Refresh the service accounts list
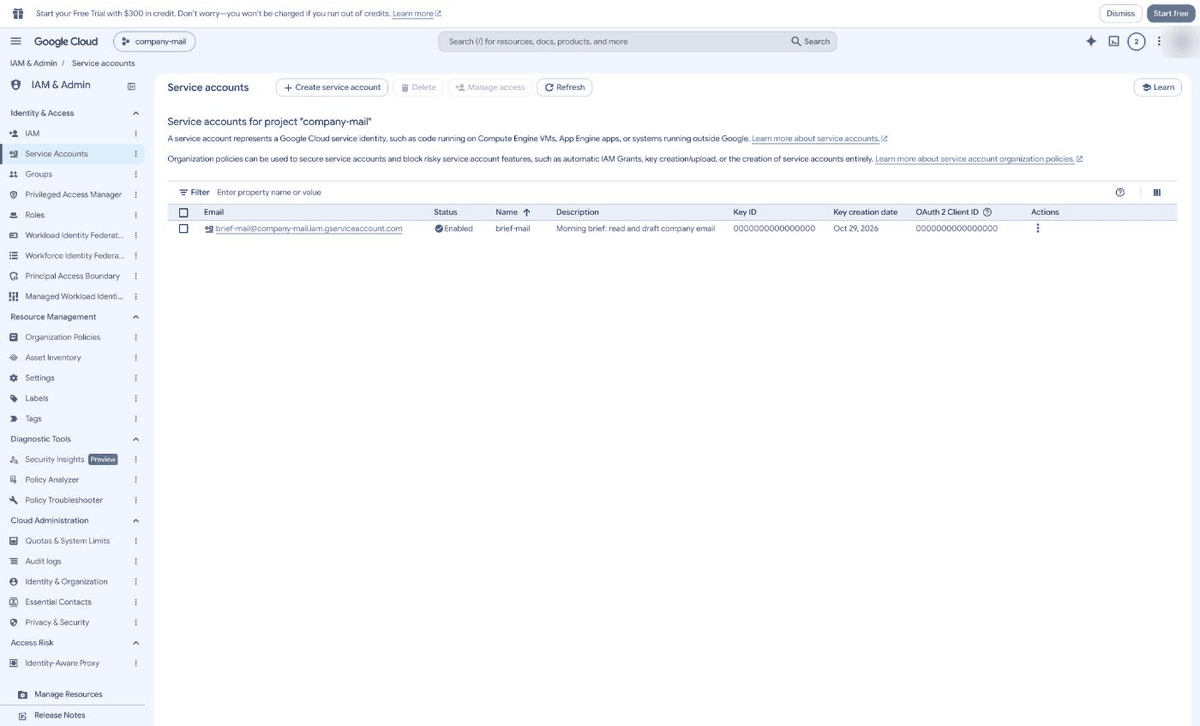Viewport: 1200px width, 726px height. [564, 87]
